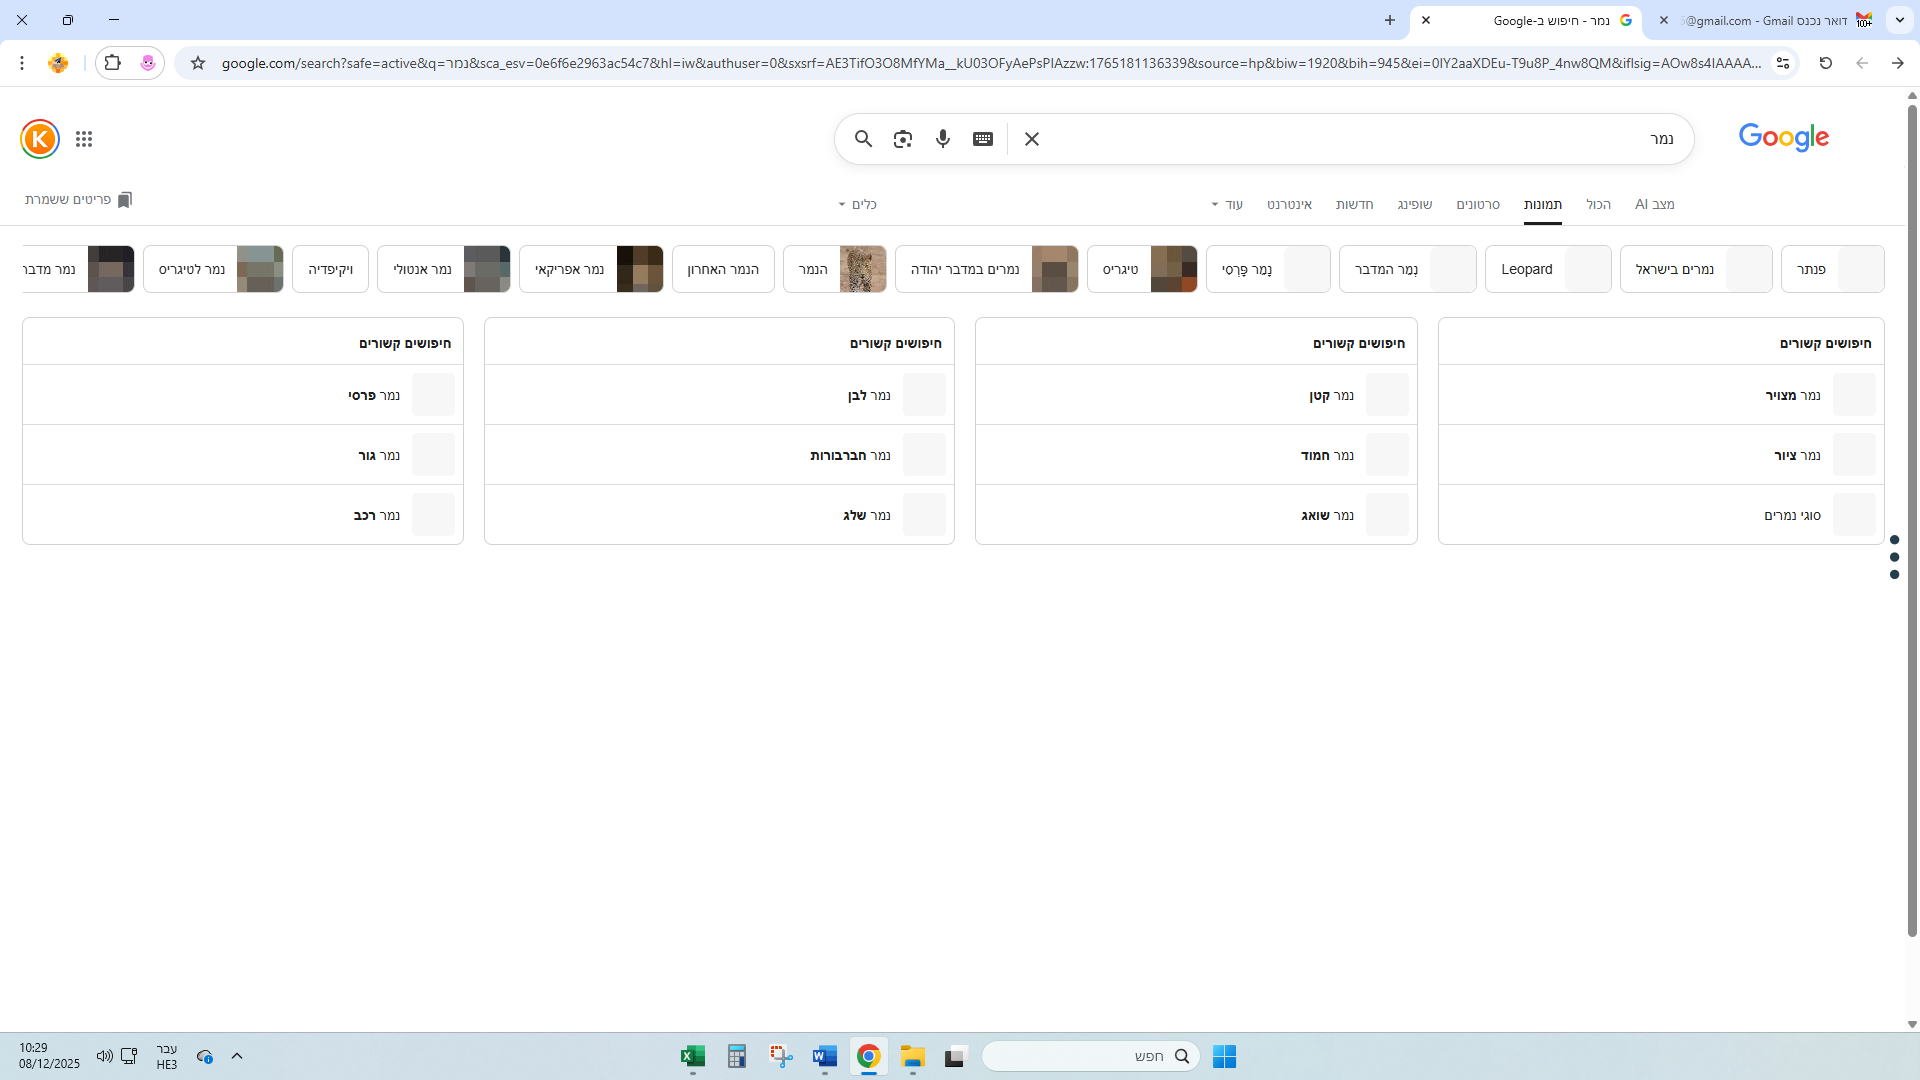This screenshot has width=1920, height=1080.
Task: Clear the search box with X icon
Action: (1032, 139)
